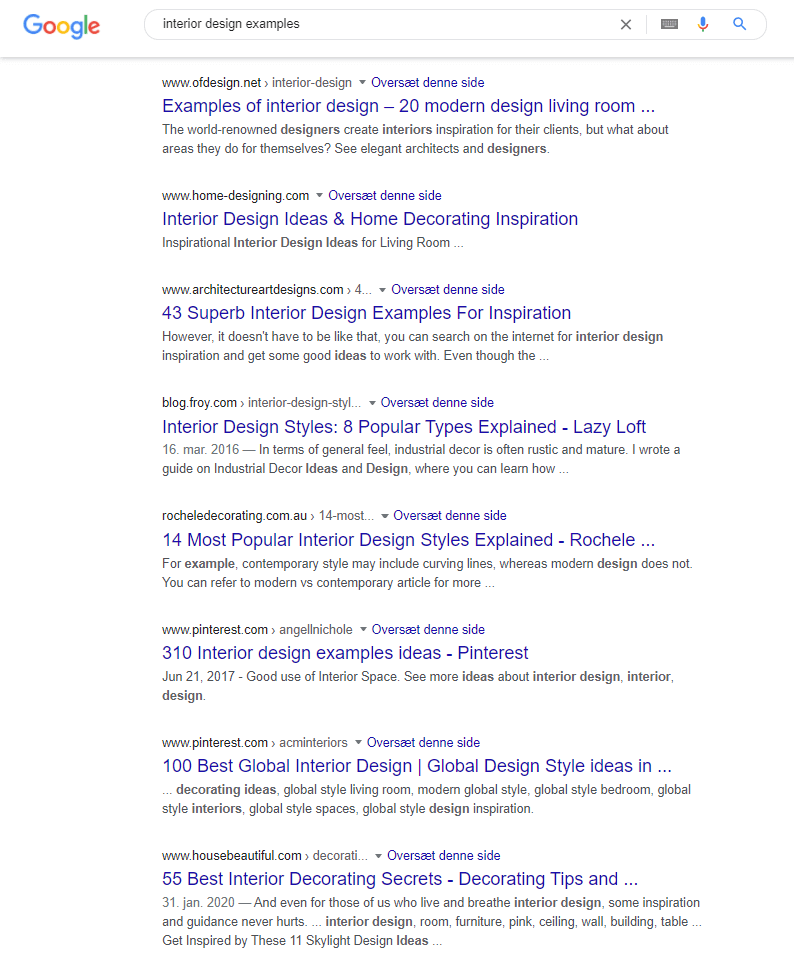Open 'Examples of interior design – 20 modern' result

[x=409, y=106]
